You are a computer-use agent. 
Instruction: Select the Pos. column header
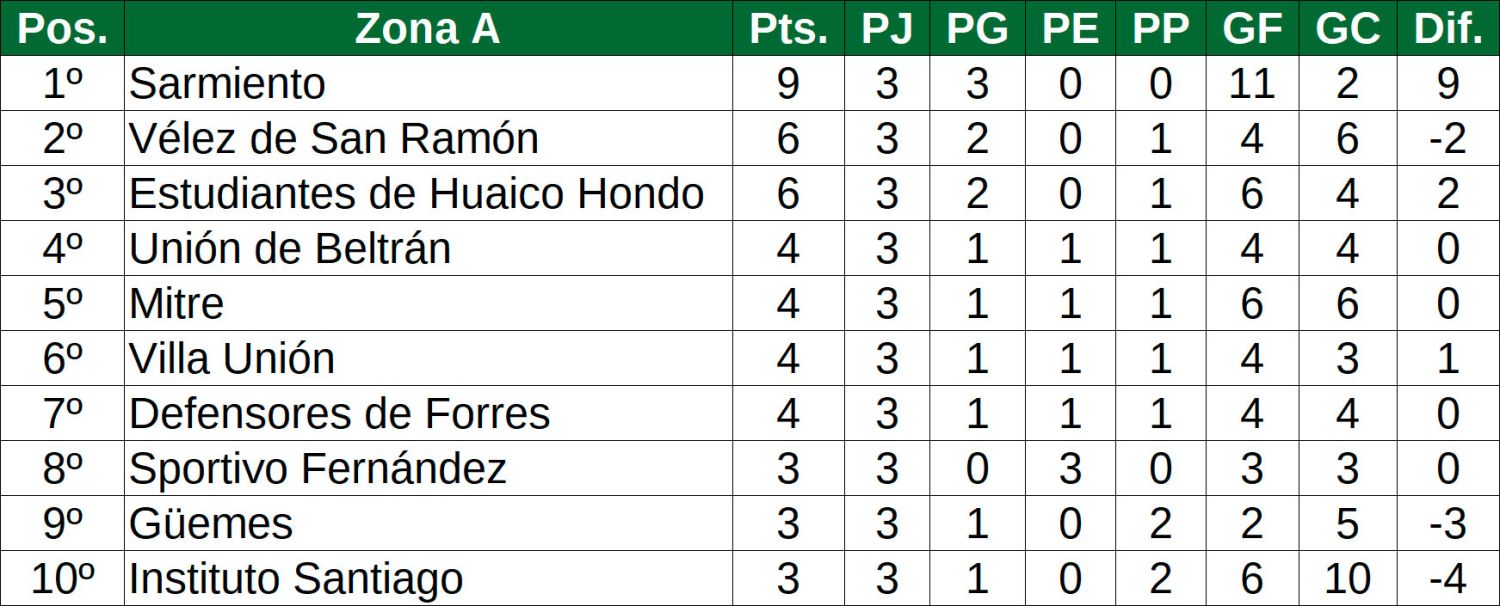62,29
